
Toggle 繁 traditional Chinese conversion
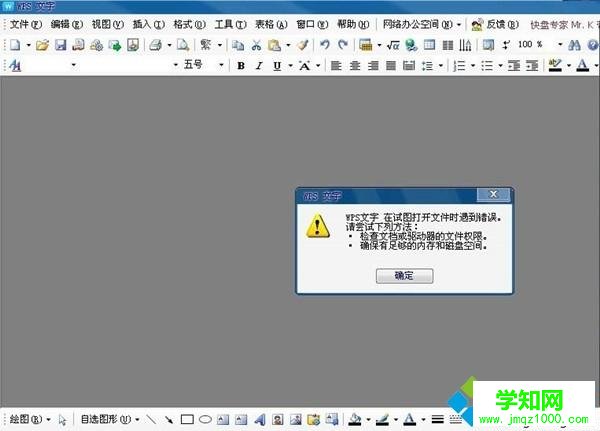206,45
